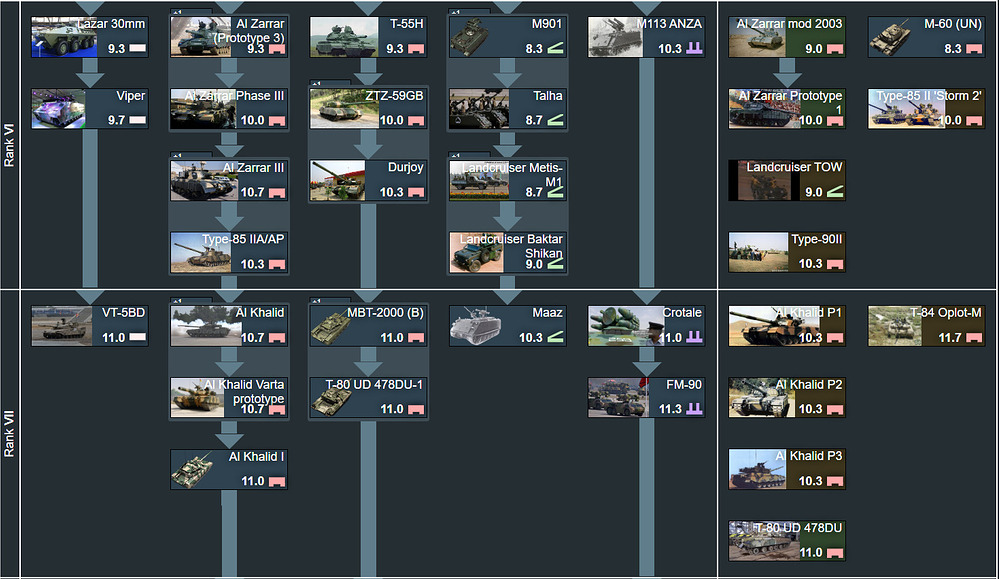Viewport: 999px width, 579px height.
Task: Open the Landcruiser TOW premium vehicle
Action: point(787,180)
